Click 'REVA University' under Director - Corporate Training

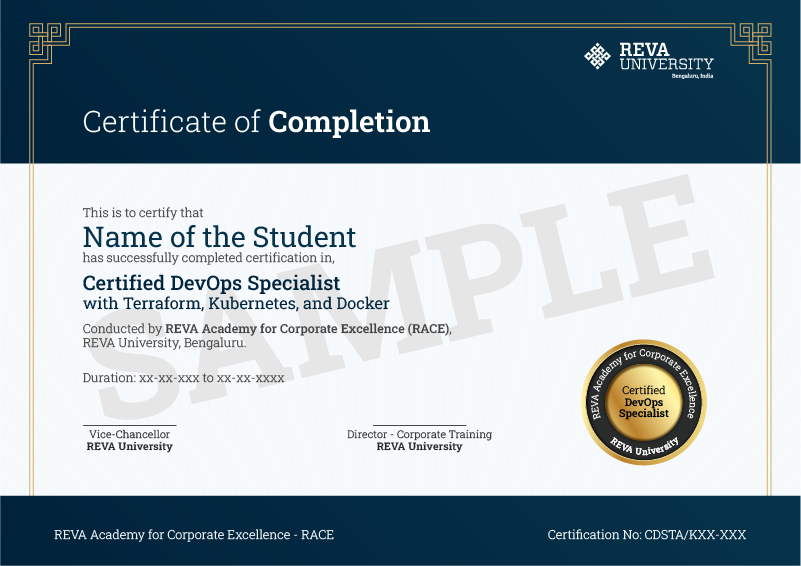[x=419, y=446]
